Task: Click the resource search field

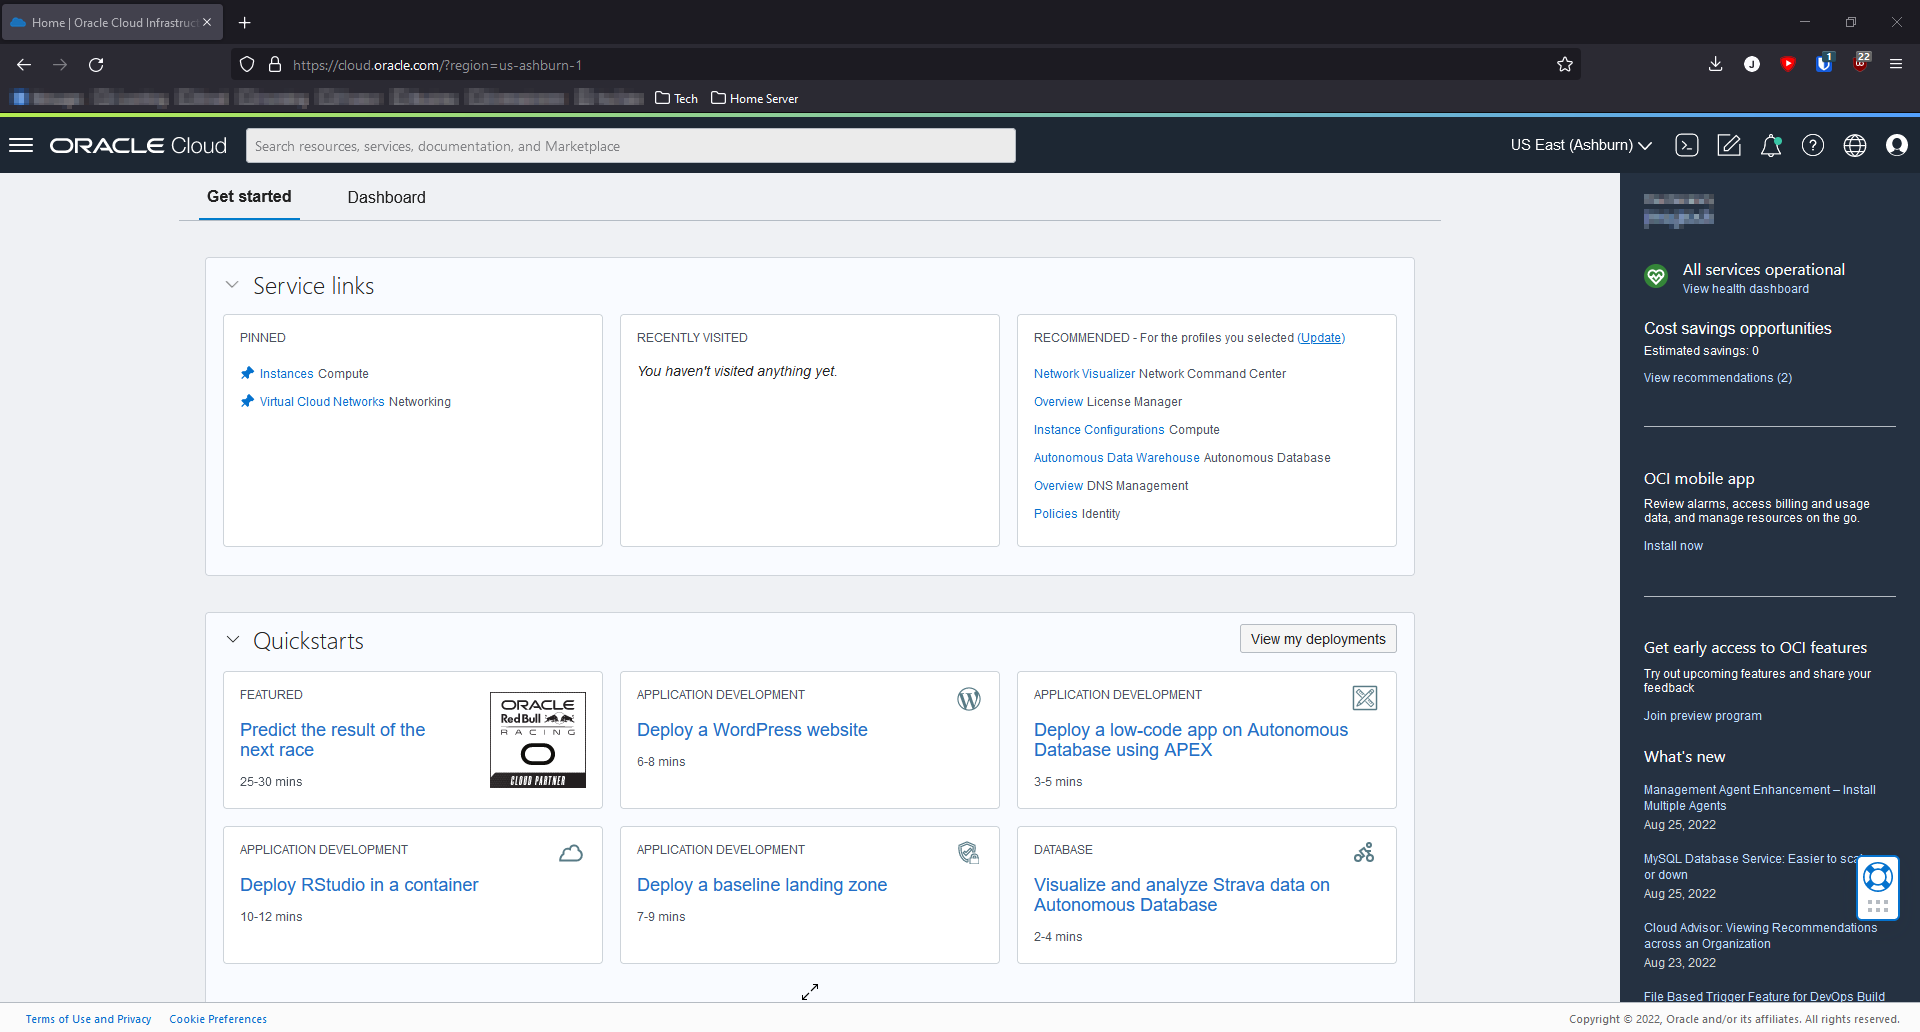Action: [630, 145]
